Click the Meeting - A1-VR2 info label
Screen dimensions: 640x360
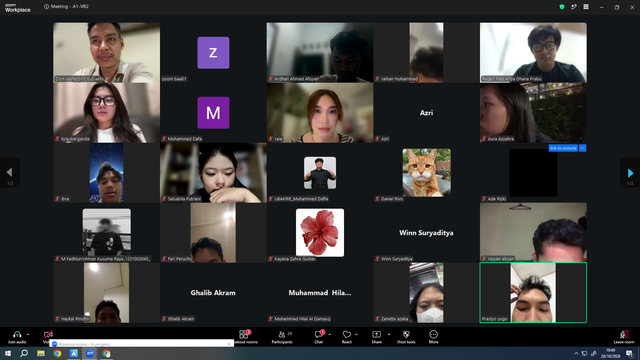click(x=67, y=7)
